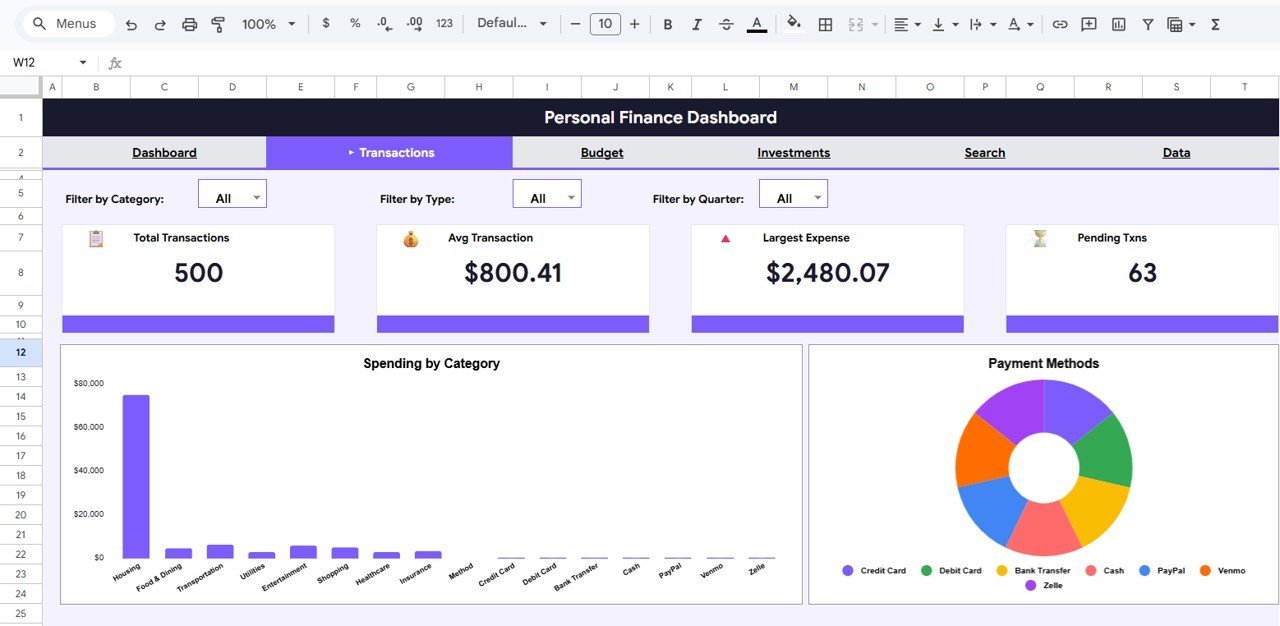Apply the Decrease decimal places icon
1280x626 pixels.
click(x=384, y=23)
